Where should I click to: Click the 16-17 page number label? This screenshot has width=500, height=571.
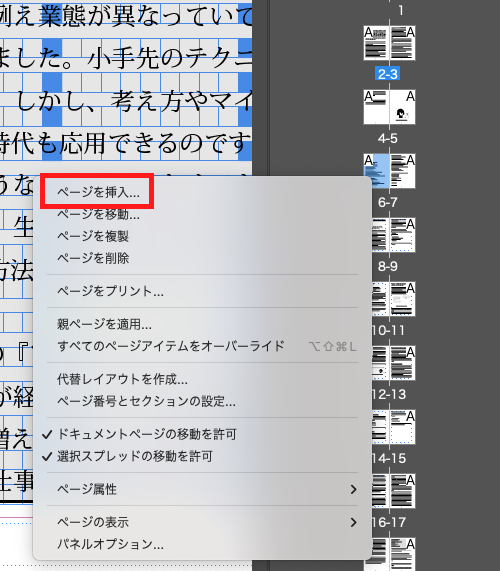click(x=389, y=522)
